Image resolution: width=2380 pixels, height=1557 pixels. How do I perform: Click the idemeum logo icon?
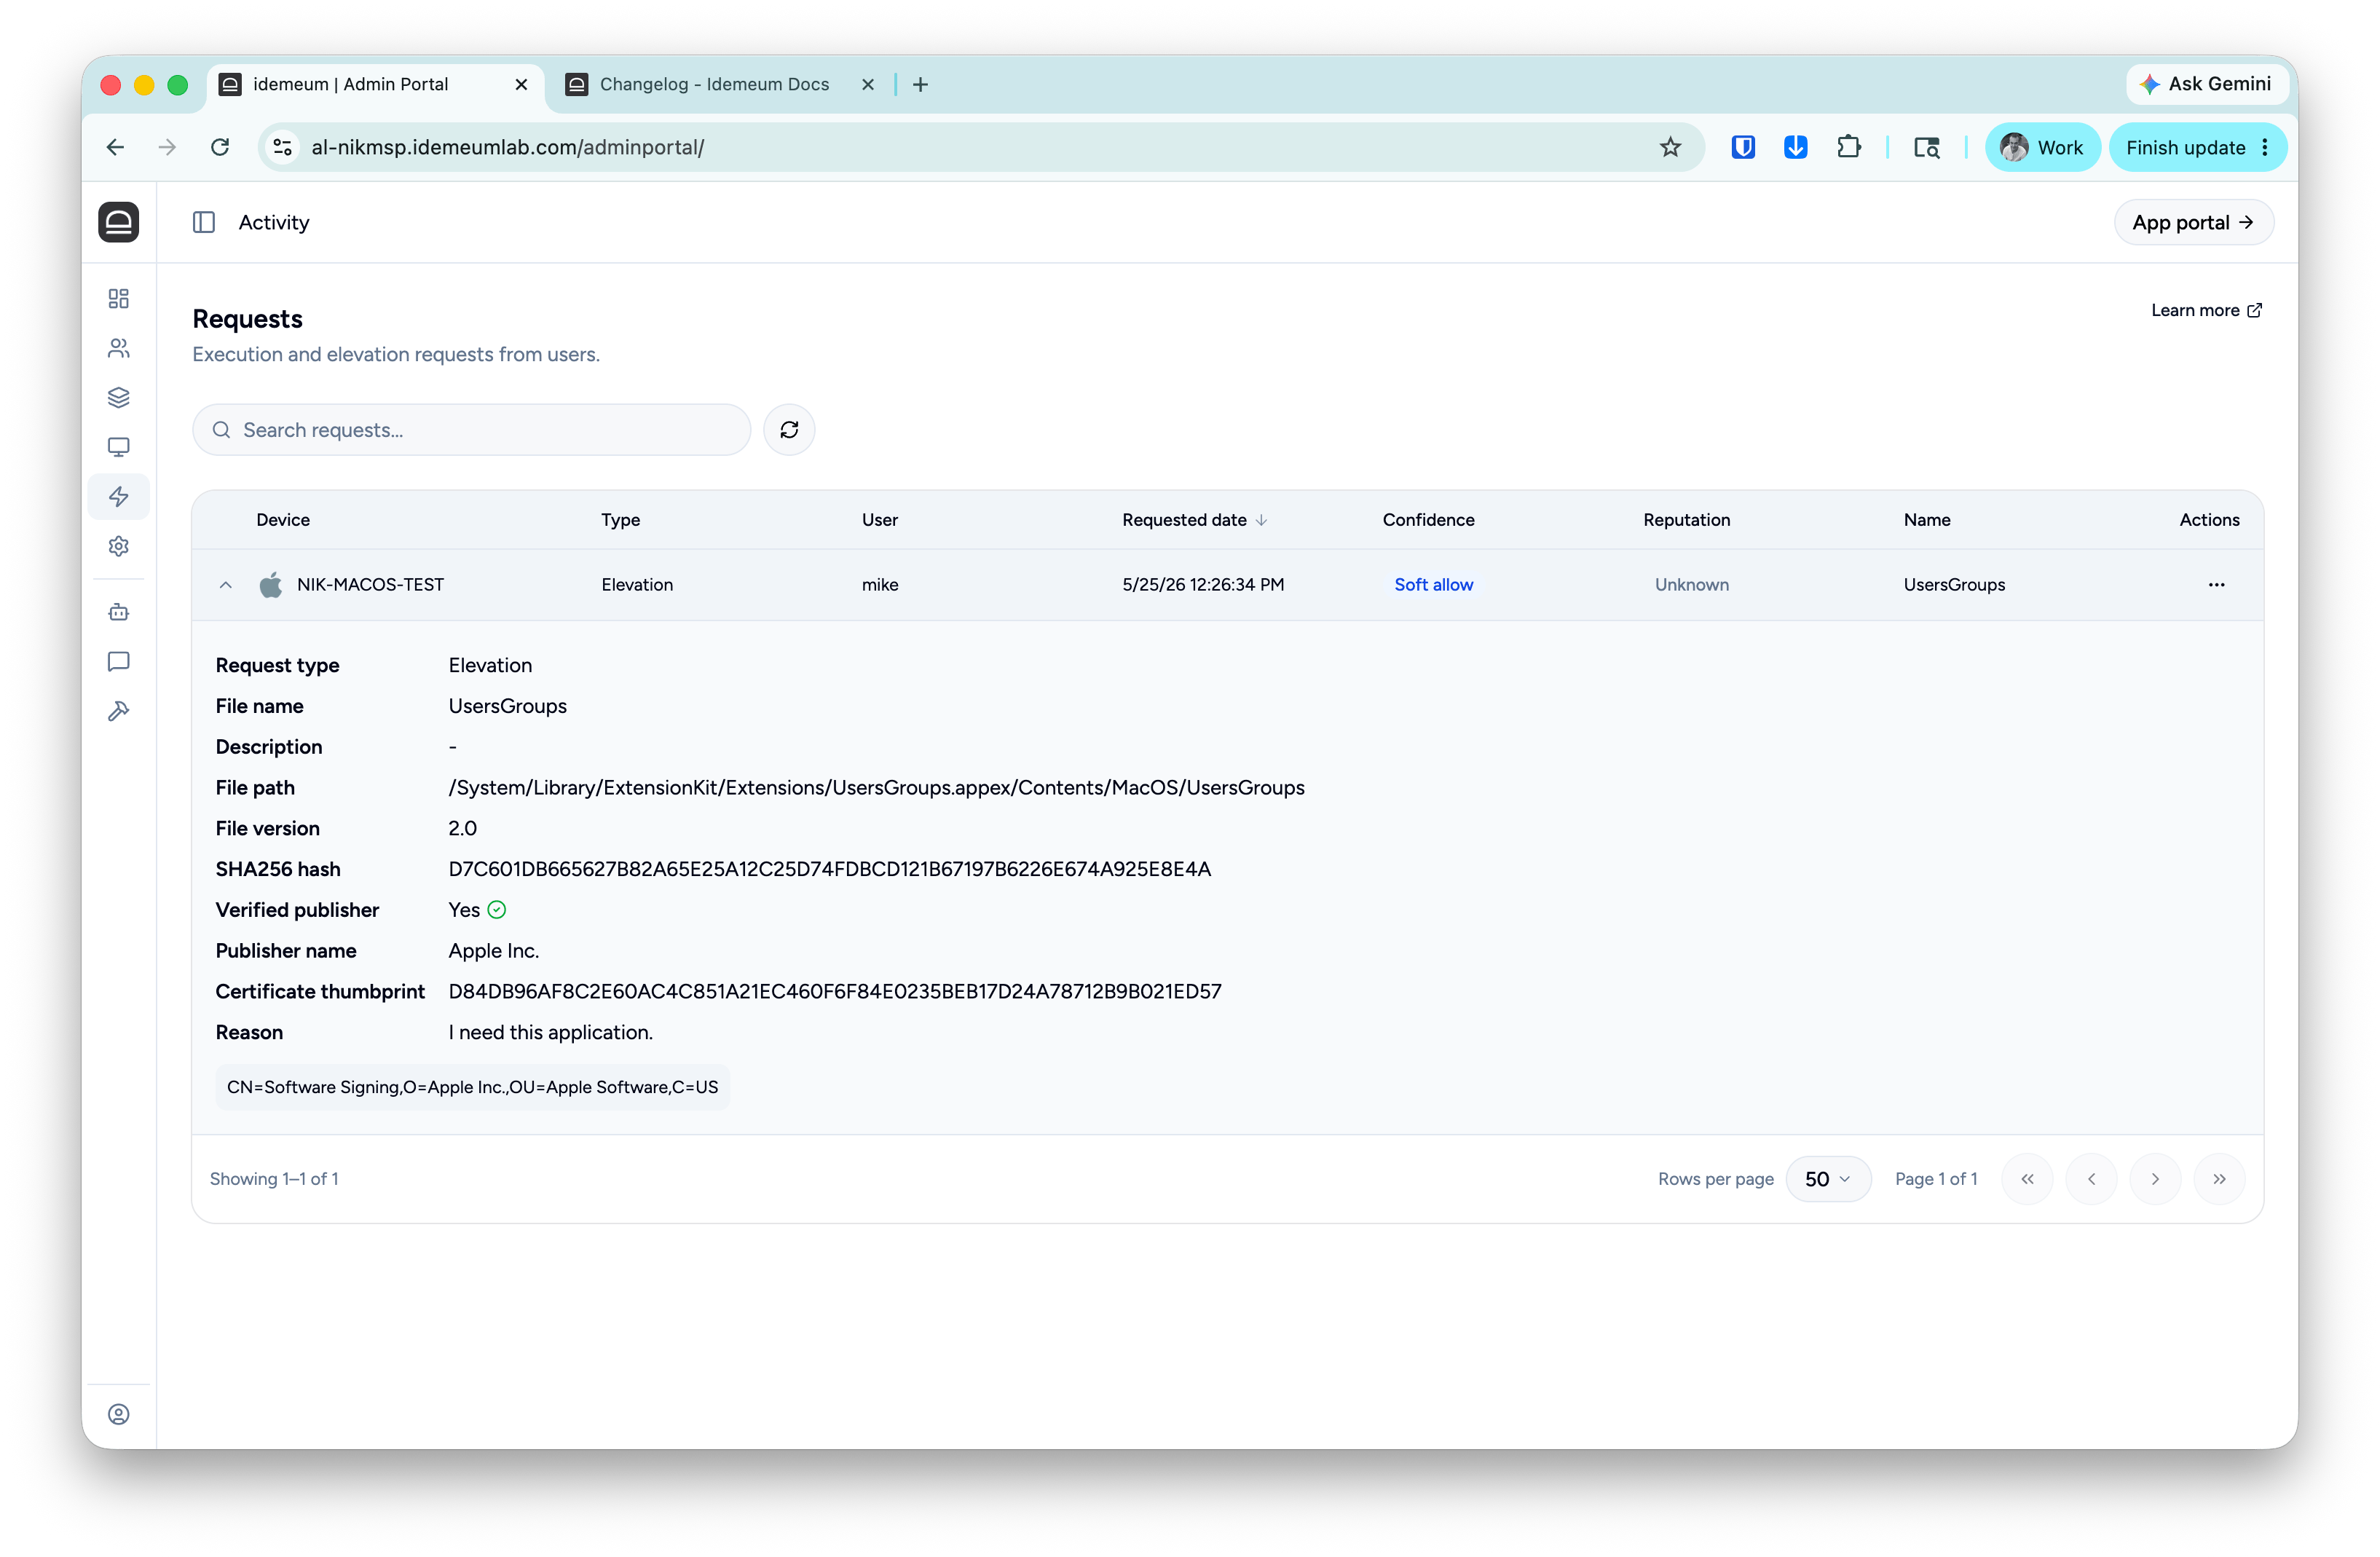tap(118, 222)
